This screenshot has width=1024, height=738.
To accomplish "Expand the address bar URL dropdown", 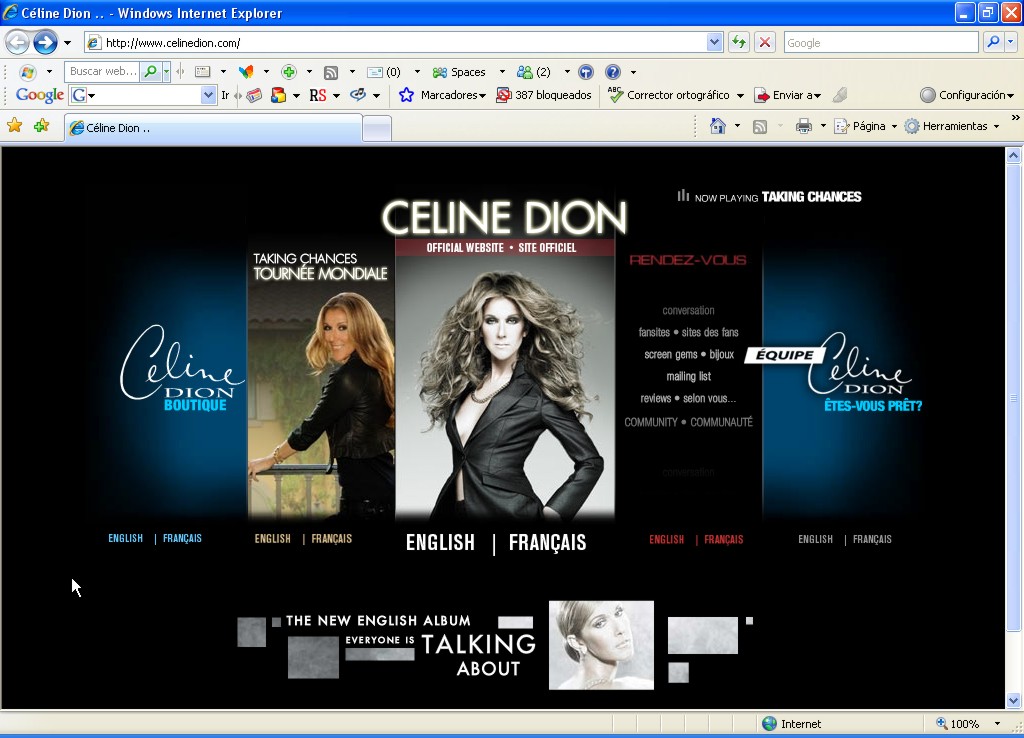I will click(x=714, y=43).
